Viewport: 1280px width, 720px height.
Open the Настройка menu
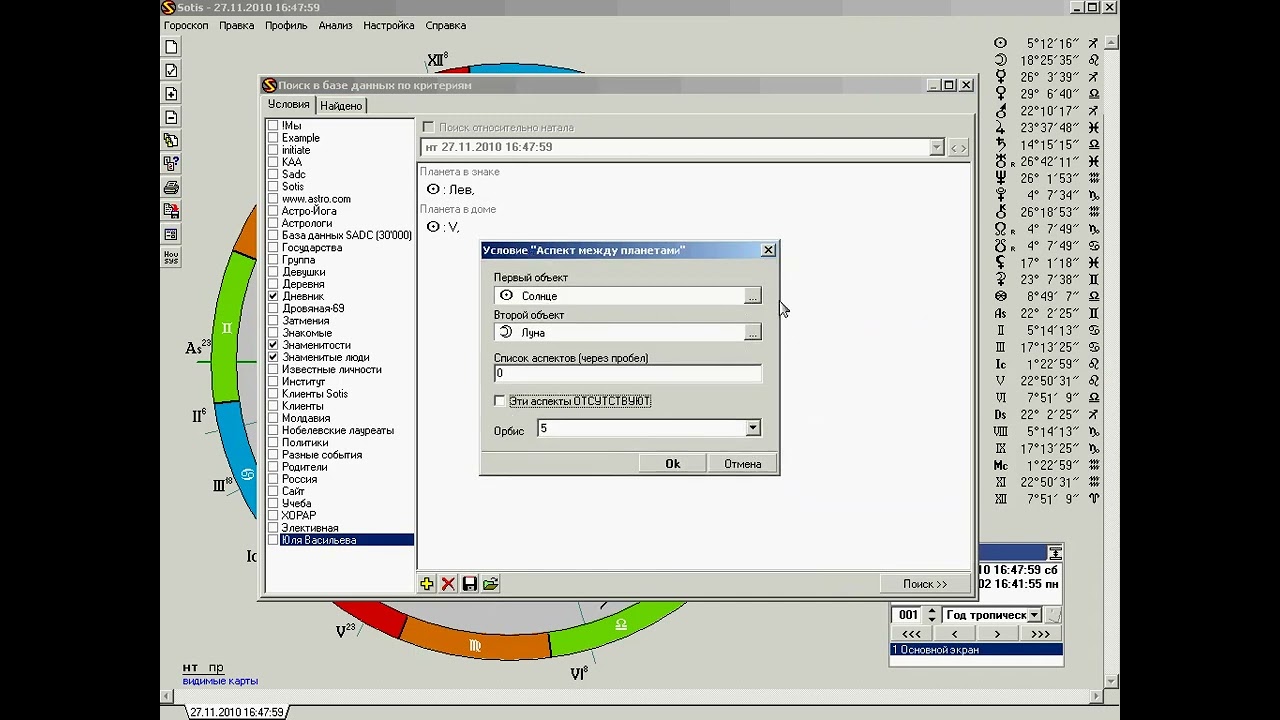click(x=389, y=25)
